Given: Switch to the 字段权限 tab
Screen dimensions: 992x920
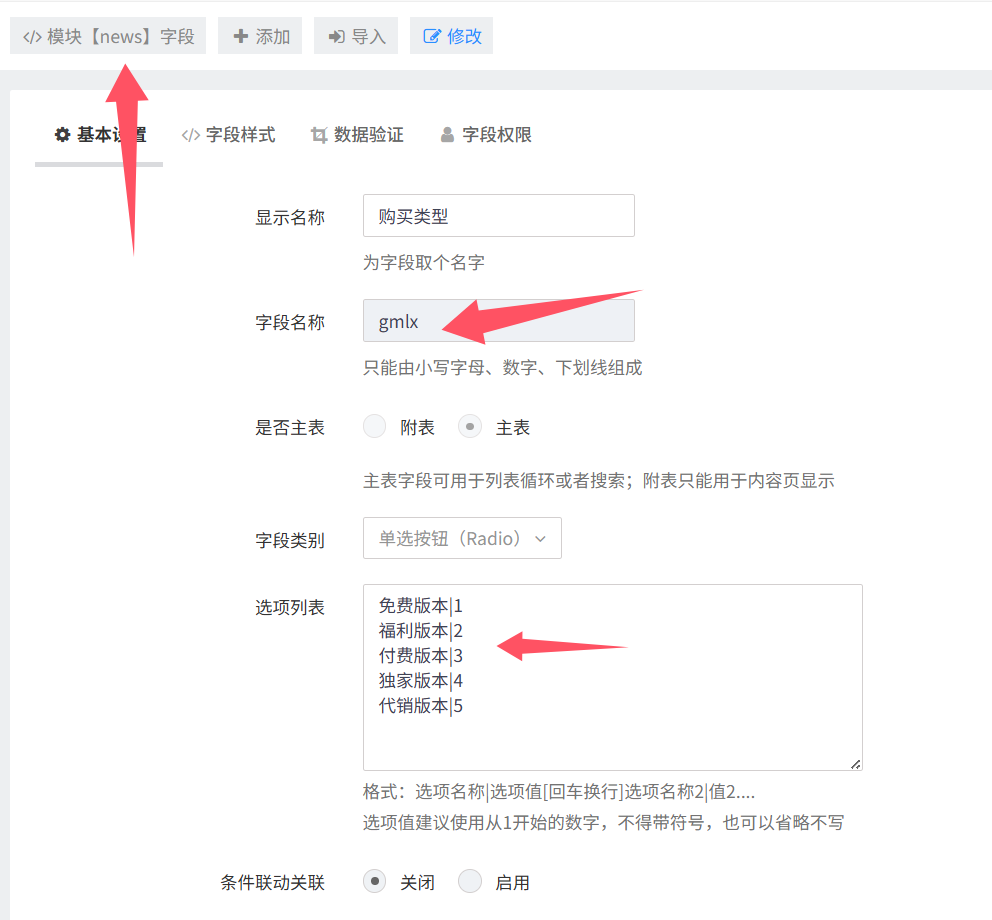Looking at the screenshot, I should click(486, 135).
